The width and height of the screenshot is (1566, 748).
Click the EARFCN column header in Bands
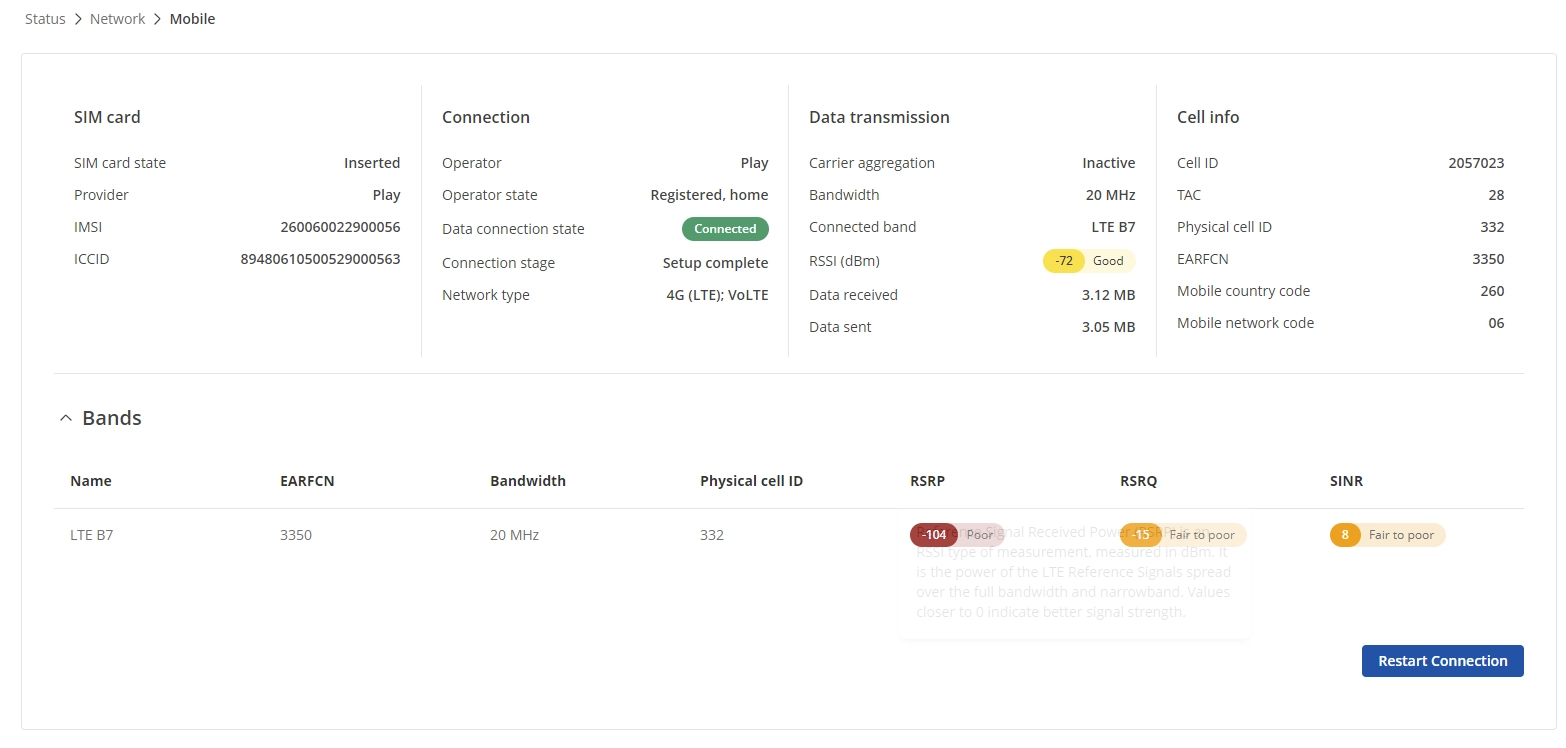(307, 481)
